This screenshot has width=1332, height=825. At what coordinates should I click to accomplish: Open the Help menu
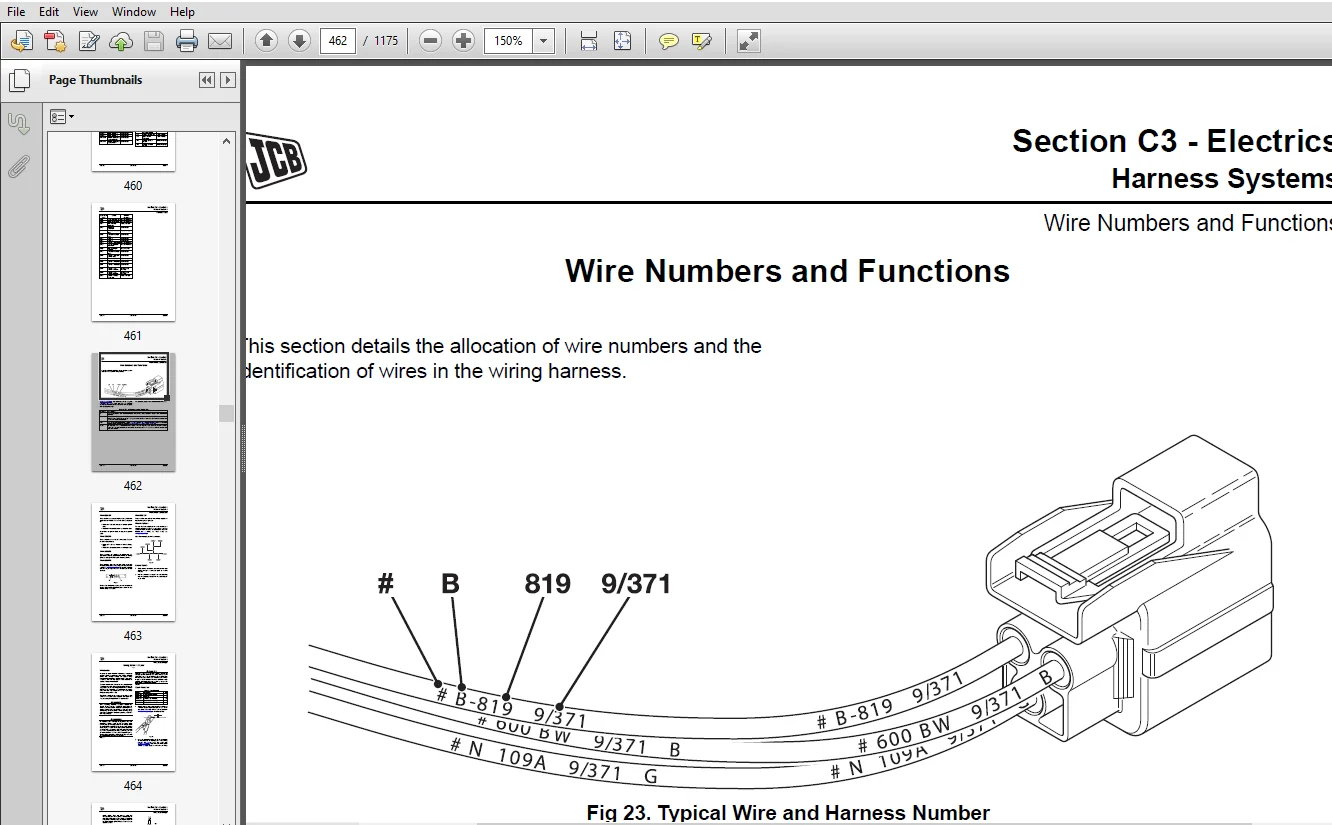click(x=182, y=12)
